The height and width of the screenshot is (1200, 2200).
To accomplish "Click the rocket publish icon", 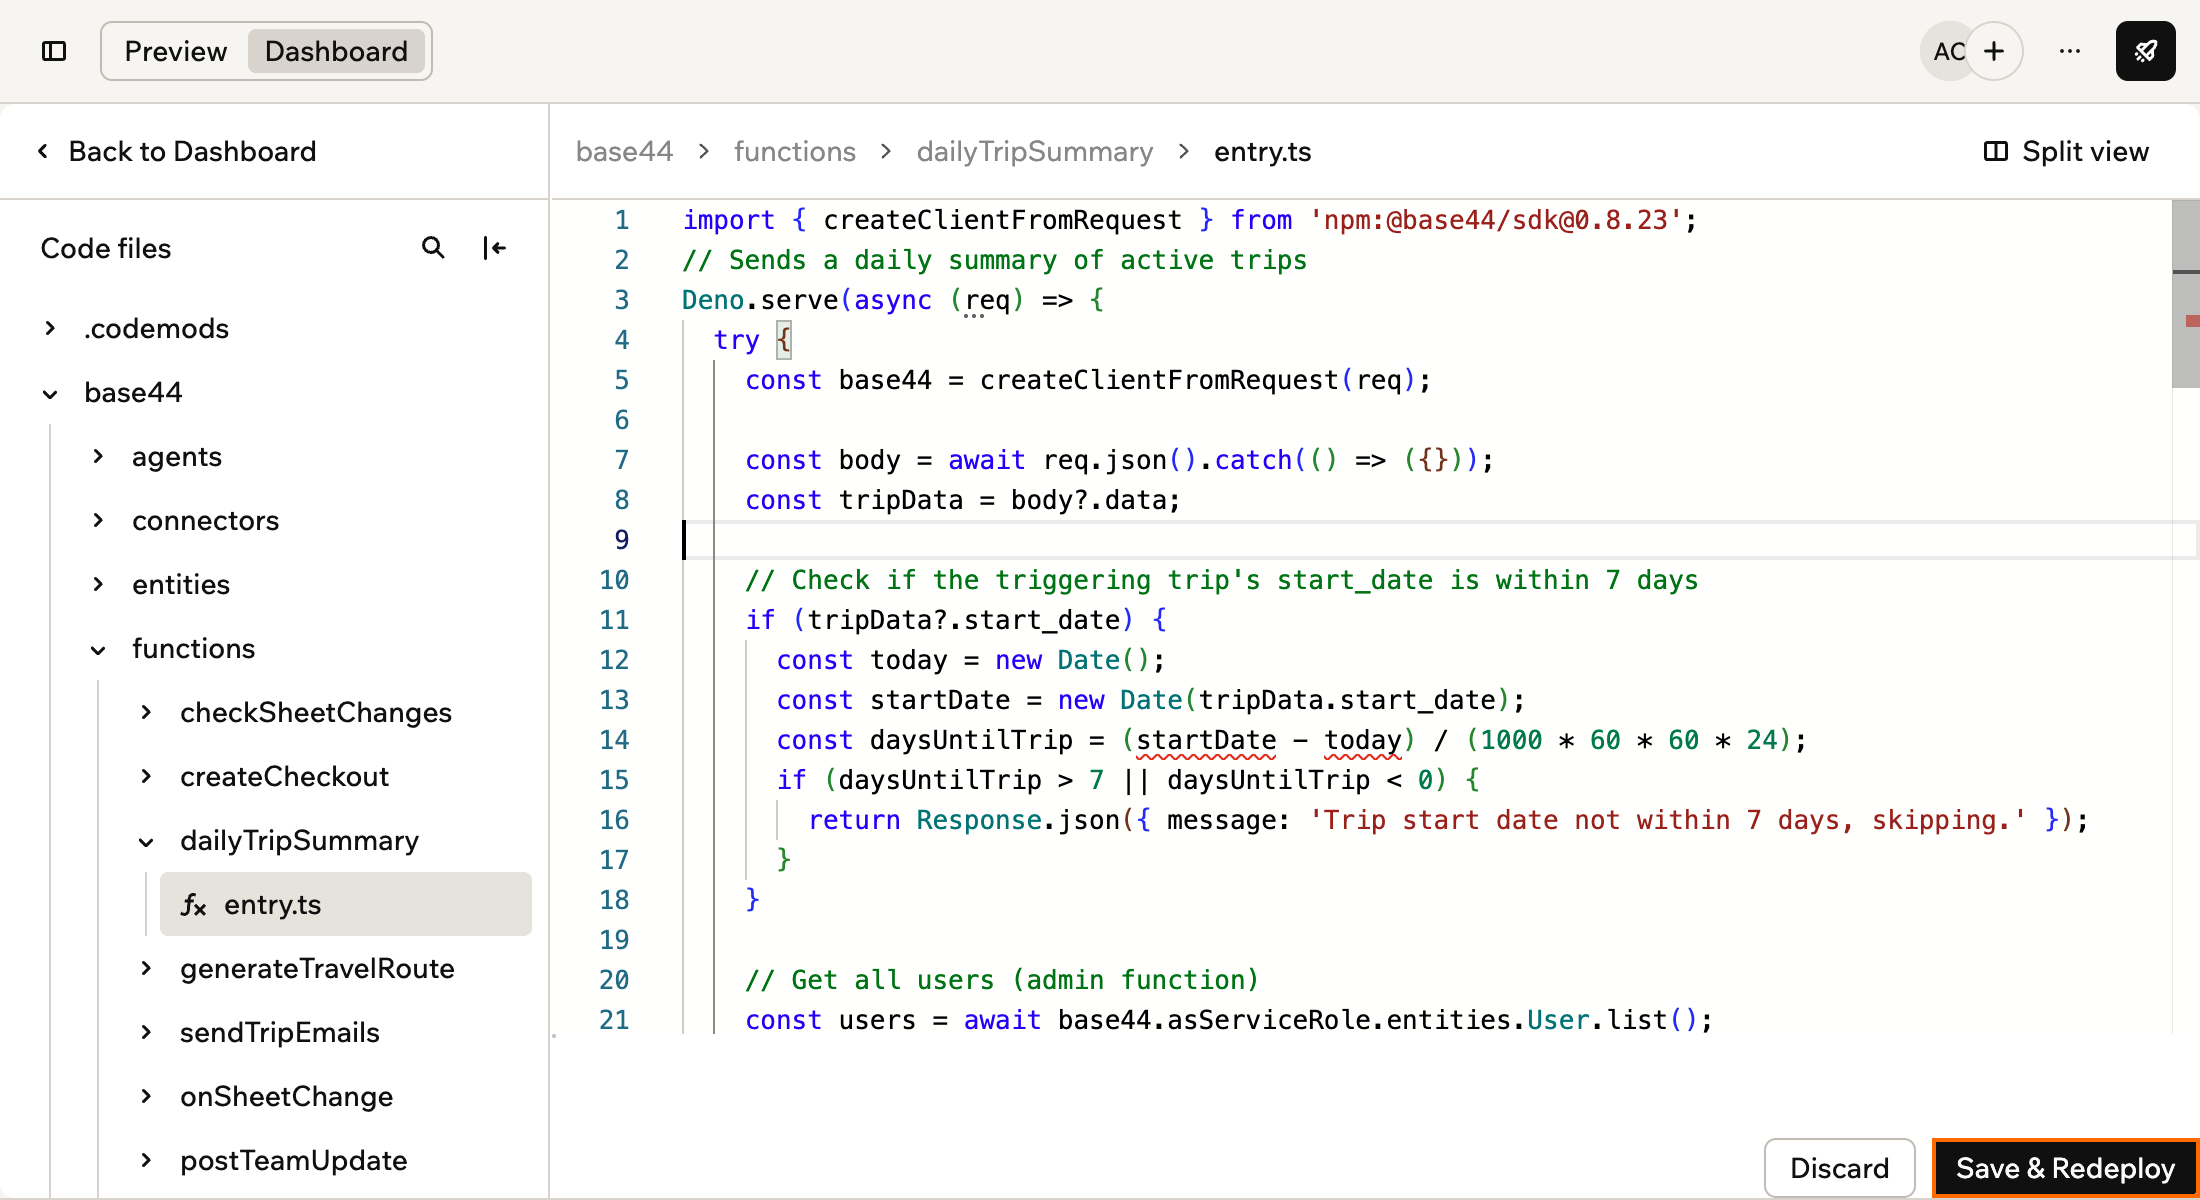I will tap(2146, 51).
